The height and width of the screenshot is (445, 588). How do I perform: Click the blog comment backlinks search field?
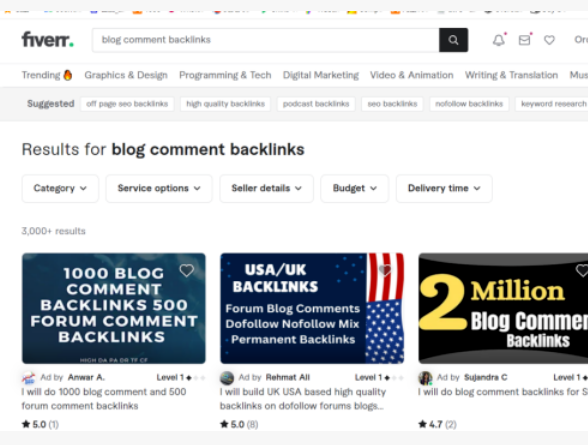point(266,40)
